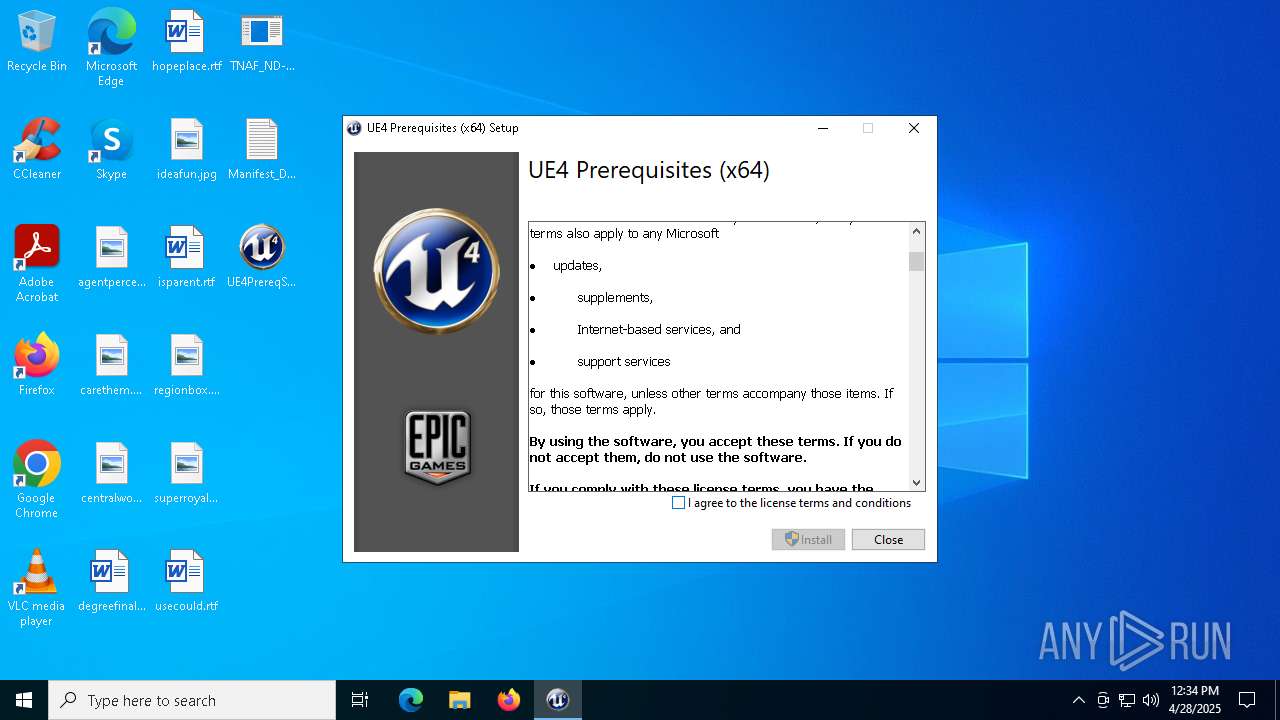Open File Explorer from the taskbar

(x=460, y=700)
